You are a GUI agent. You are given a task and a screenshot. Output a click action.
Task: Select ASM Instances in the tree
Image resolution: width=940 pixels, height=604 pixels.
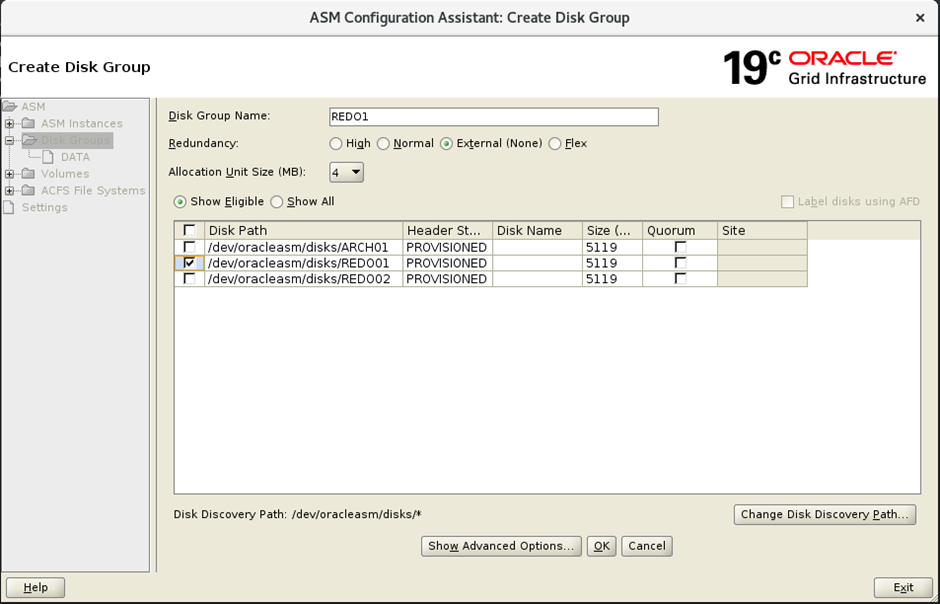(x=82, y=123)
